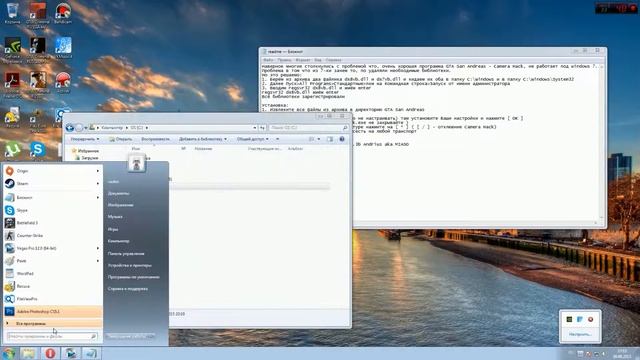Open WordPad from the Start menu
The width and height of the screenshot is (640, 360).
53,273
